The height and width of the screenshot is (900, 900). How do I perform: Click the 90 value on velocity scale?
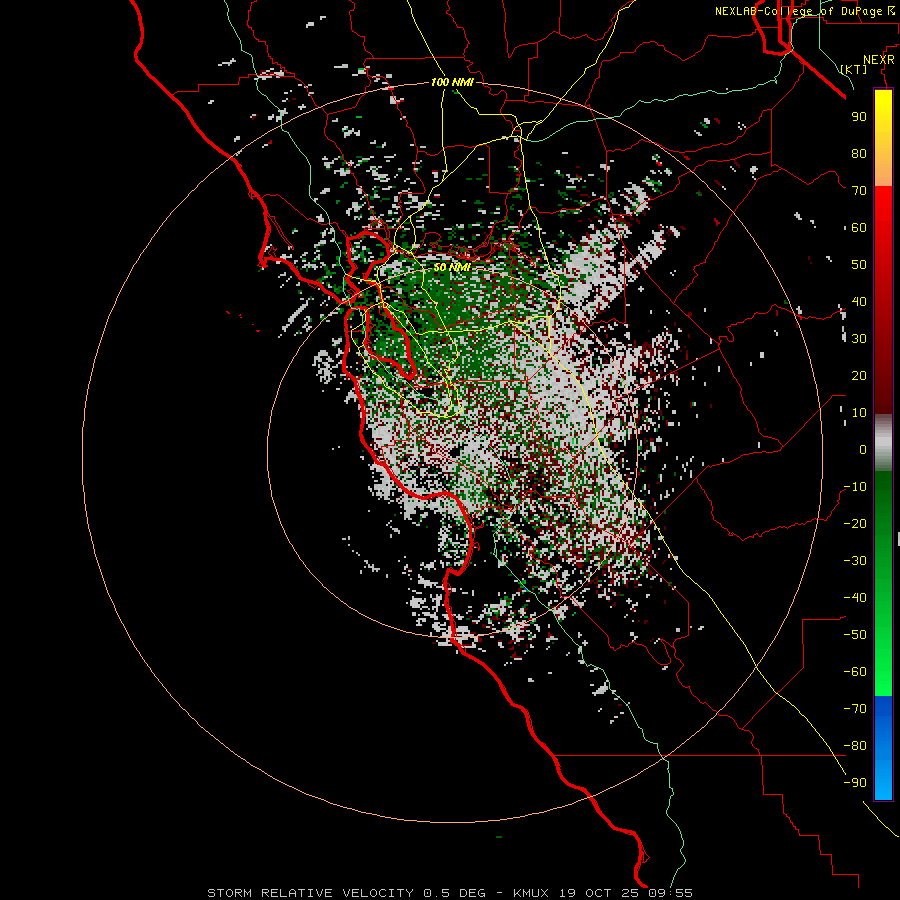click(x=859, y=117)
